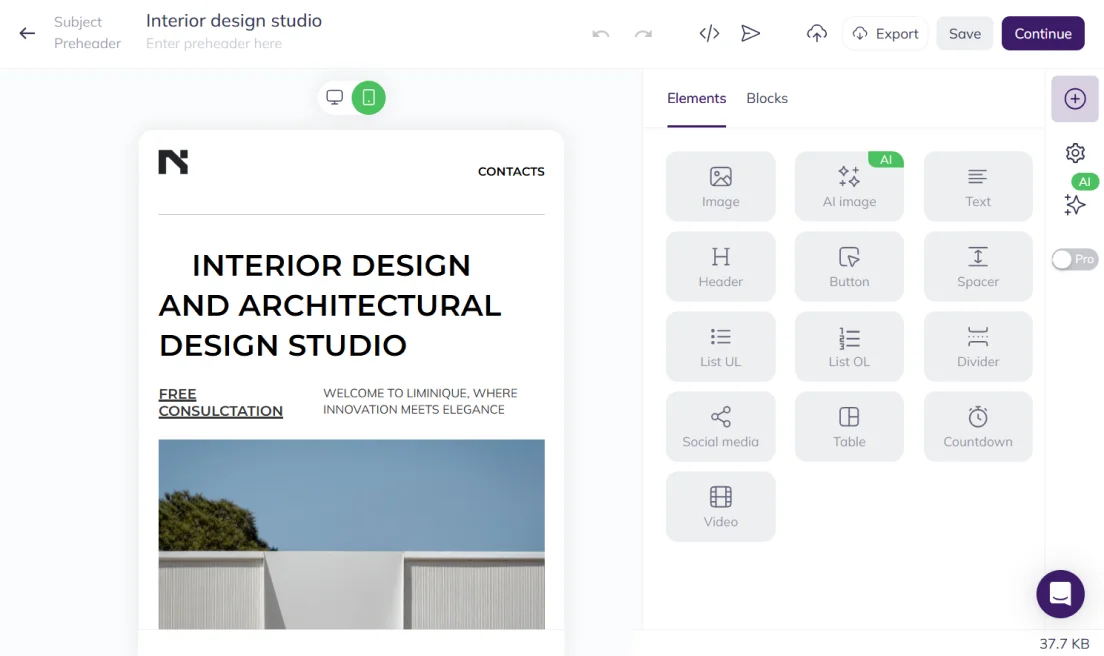Add the Table element
Image resolution: width=1104 pixels, height=656 pixels.
(x=849, y=427)
